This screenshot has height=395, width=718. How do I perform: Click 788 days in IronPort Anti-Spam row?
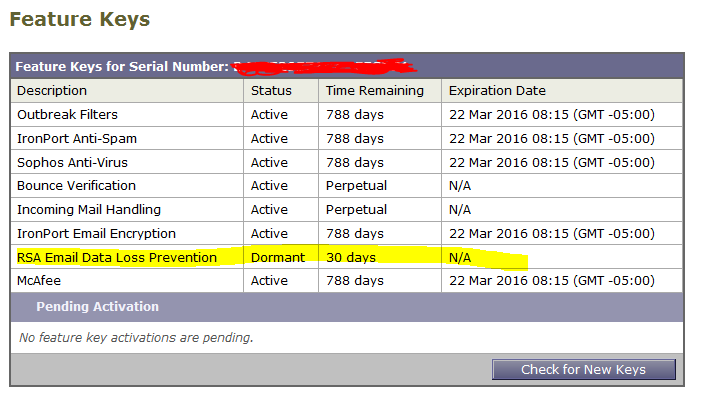[355, 138]
